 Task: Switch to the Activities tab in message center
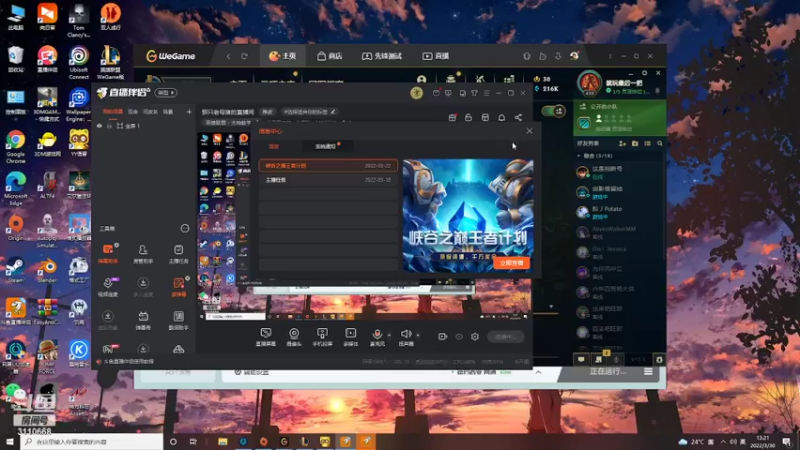[x=274, y=146]
